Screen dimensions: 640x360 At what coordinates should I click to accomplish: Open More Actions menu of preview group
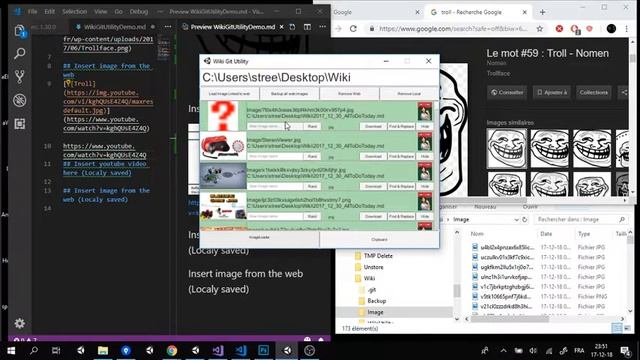coord(322,27)
